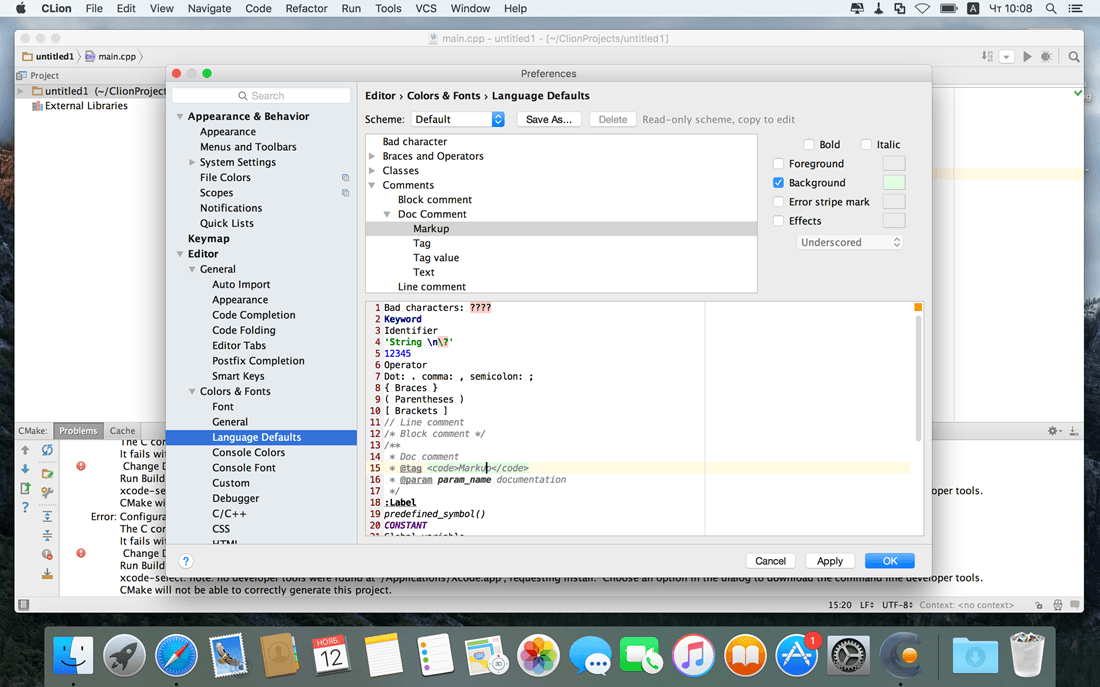Open Search Everywhere magnifier in CLion toolbar

(x=1074, y=57)
